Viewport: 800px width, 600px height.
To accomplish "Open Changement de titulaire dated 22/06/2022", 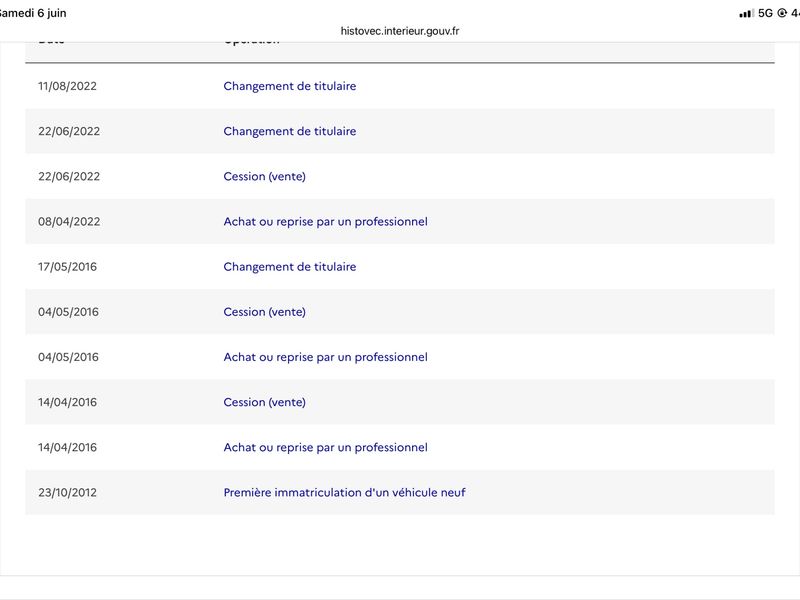I will [x=290, y=131].
